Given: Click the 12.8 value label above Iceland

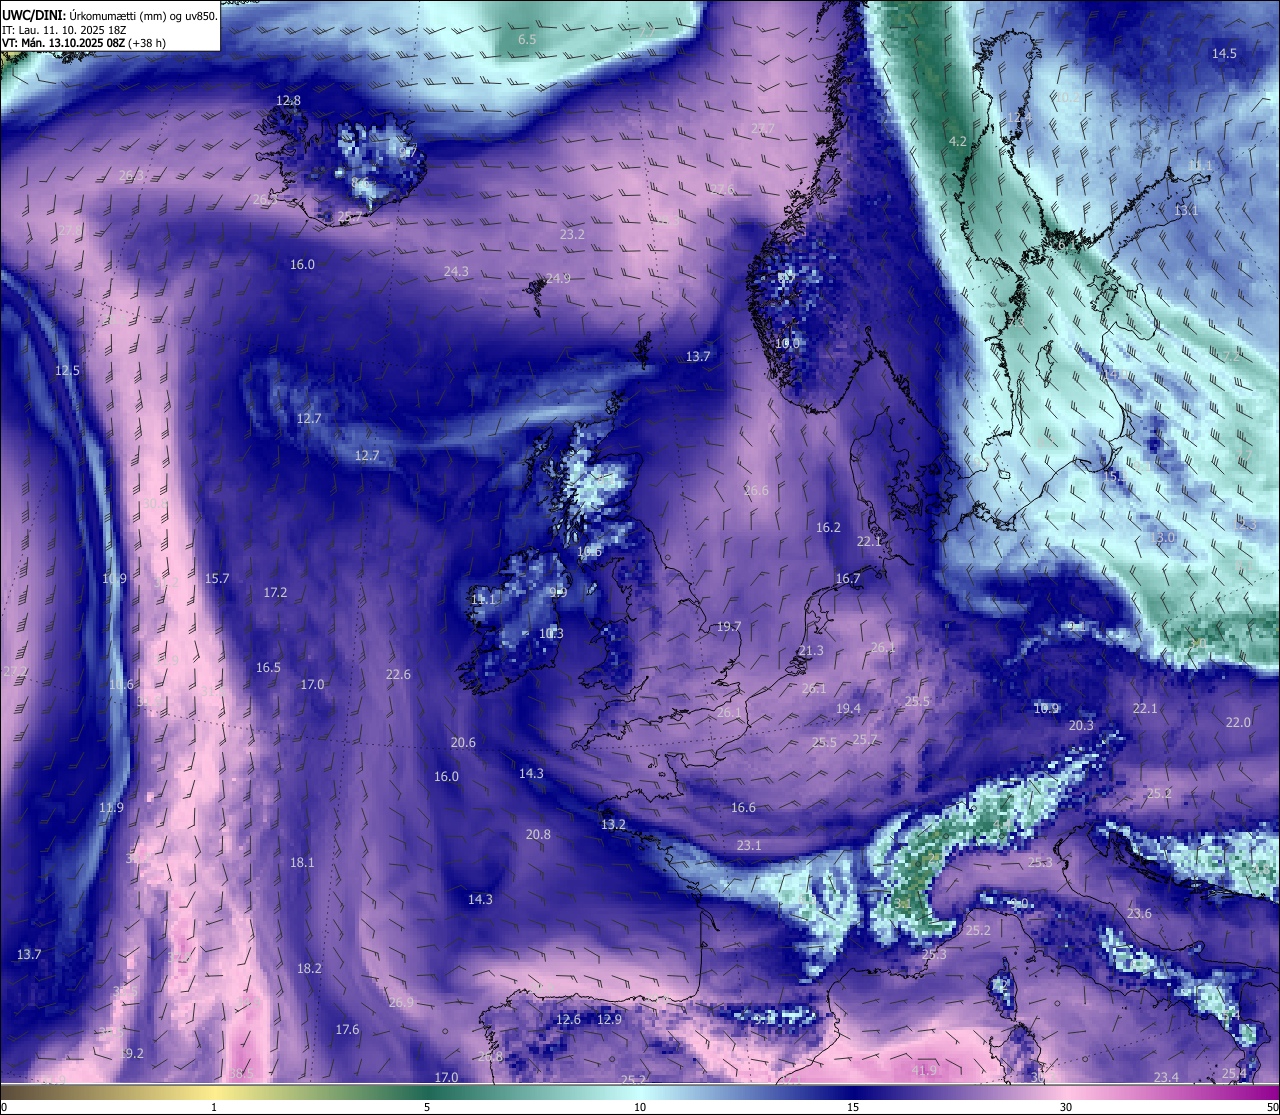Looking at the screenshot, I should click(288, 100).
